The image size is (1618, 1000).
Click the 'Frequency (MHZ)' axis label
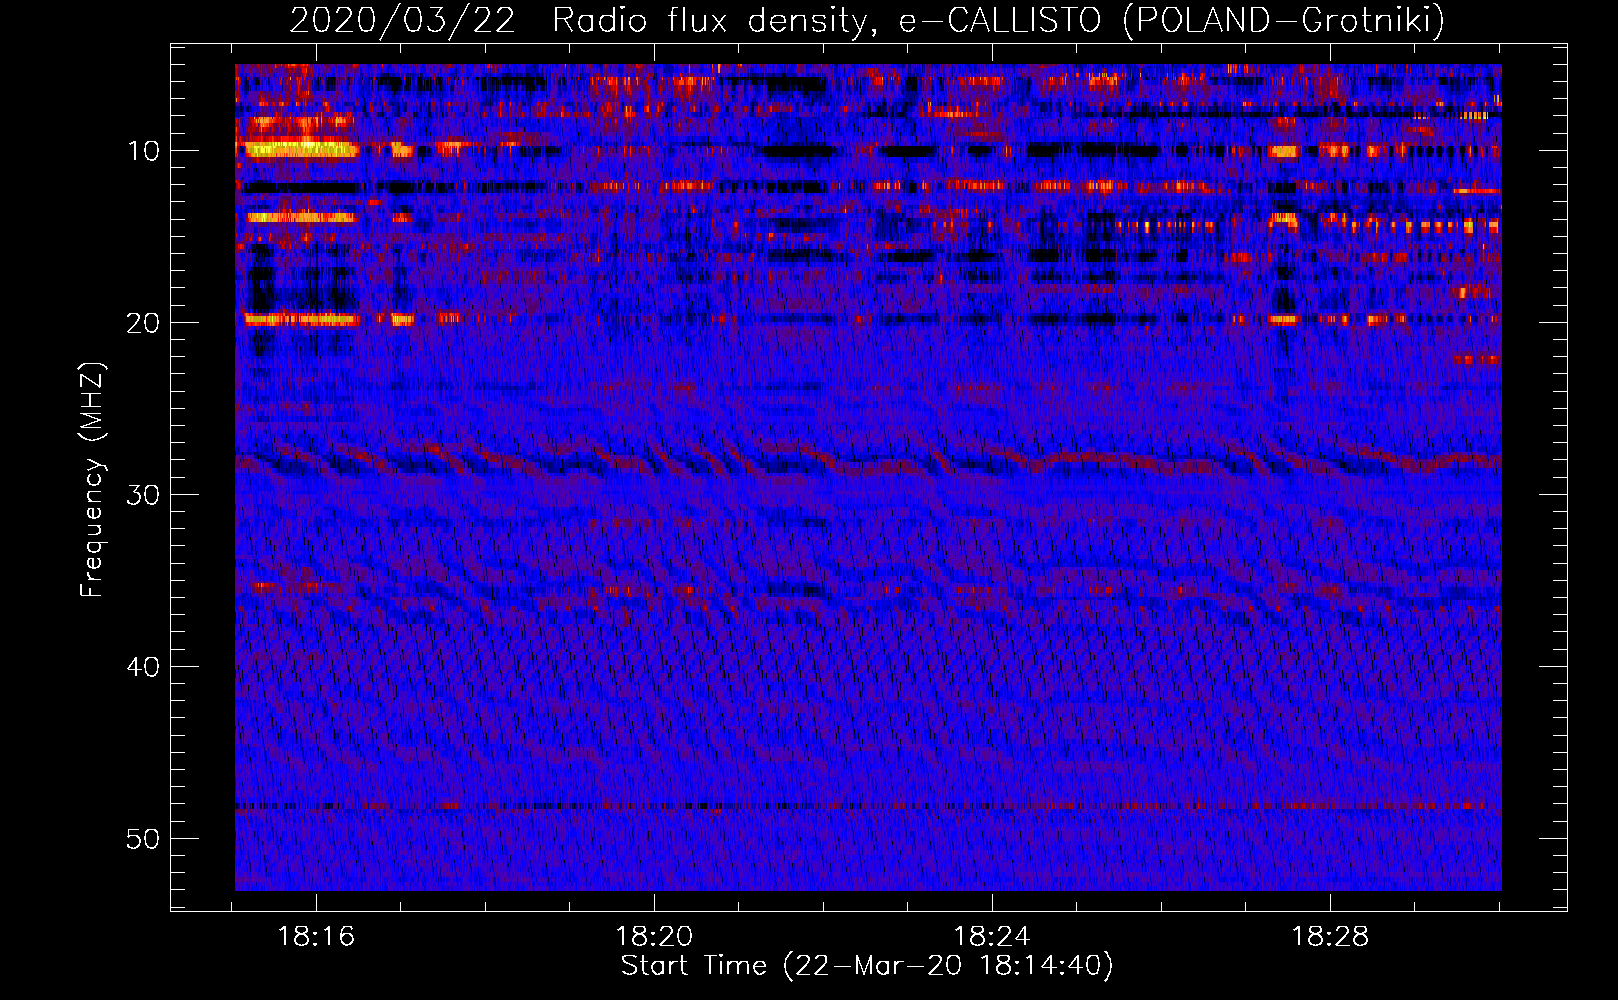click(x=92, y=480)
